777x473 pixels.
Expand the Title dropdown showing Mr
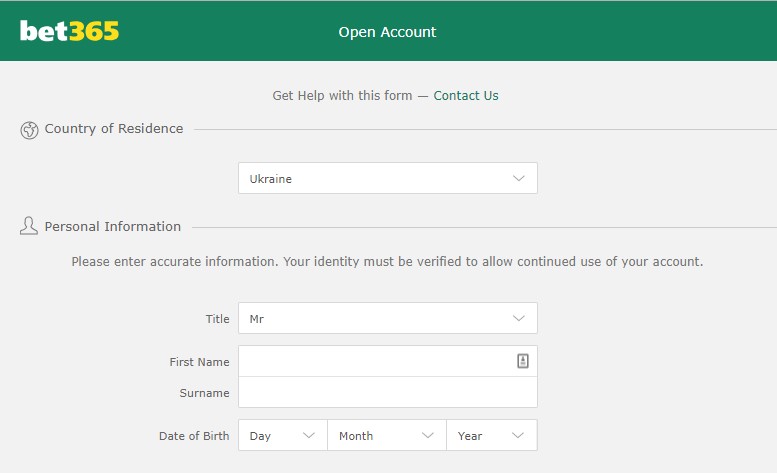click(x=388, y=318)
